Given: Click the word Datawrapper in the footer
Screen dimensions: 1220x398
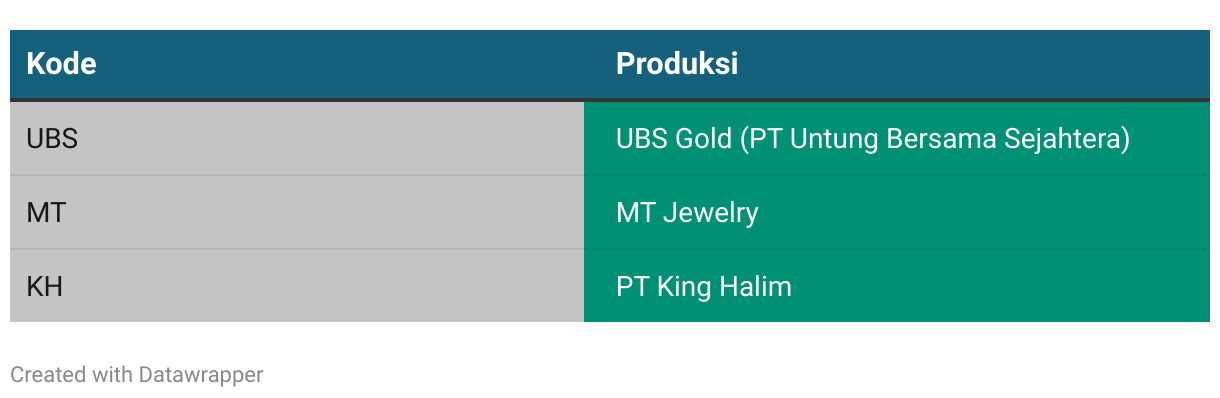Looking at the screenshot, I should (x=201, y=375).
